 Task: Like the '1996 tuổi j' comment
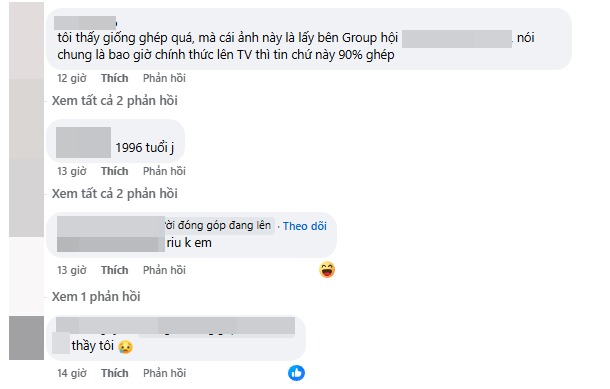tap(115, 171)
